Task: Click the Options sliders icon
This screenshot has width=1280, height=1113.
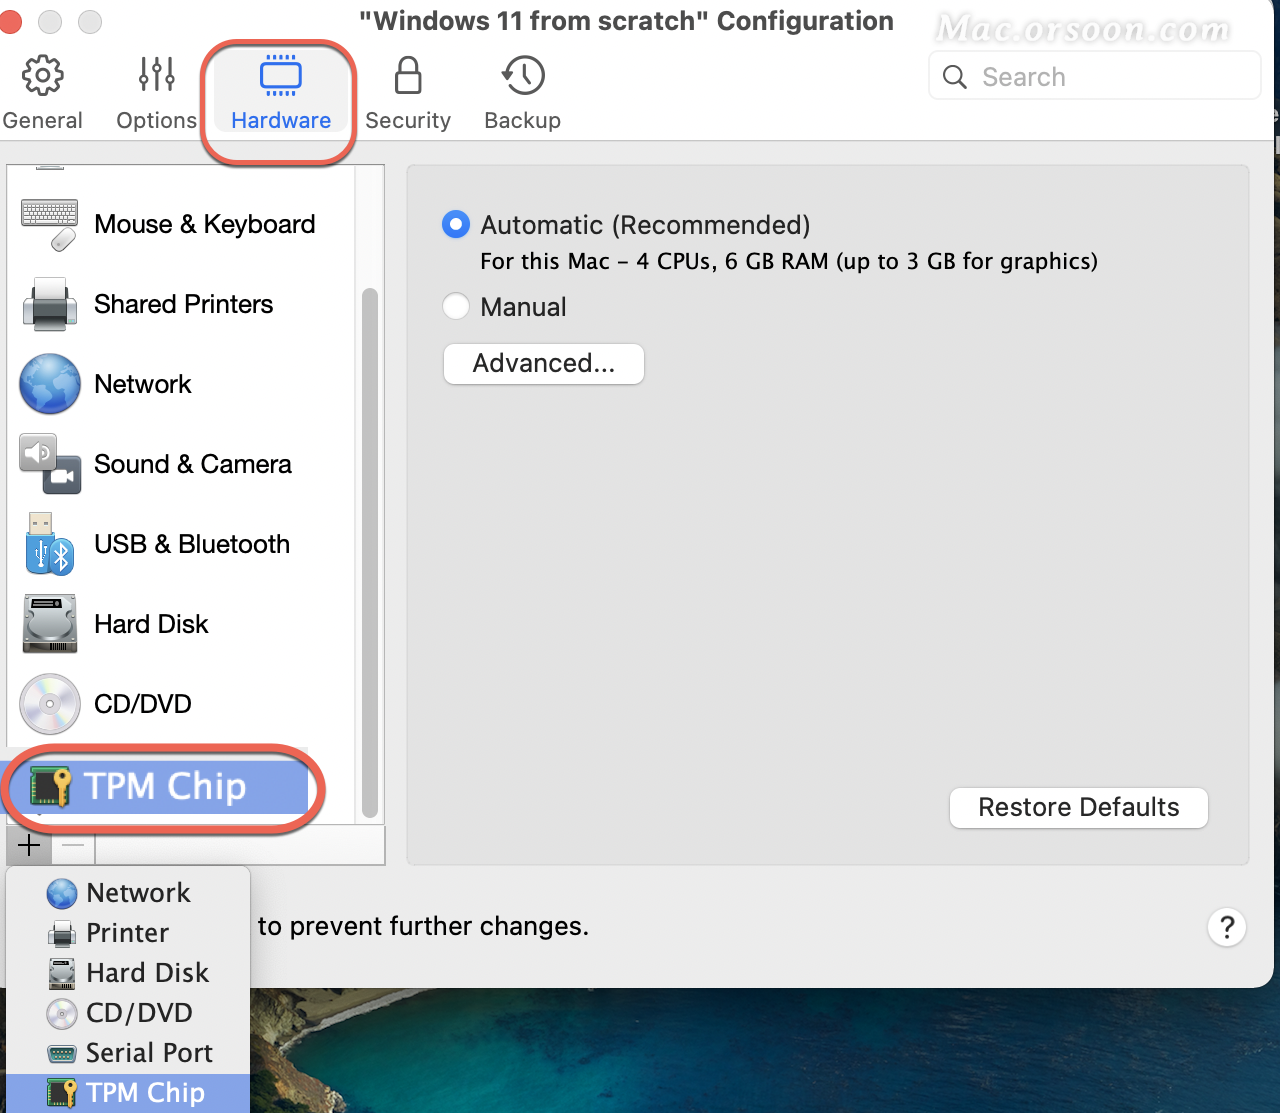Action: coord(157,75)
